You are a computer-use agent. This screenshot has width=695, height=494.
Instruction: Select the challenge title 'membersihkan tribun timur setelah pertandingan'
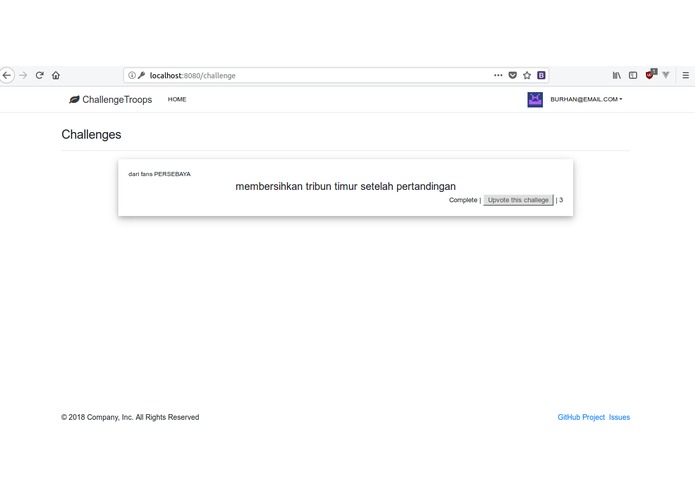point(345,187)
